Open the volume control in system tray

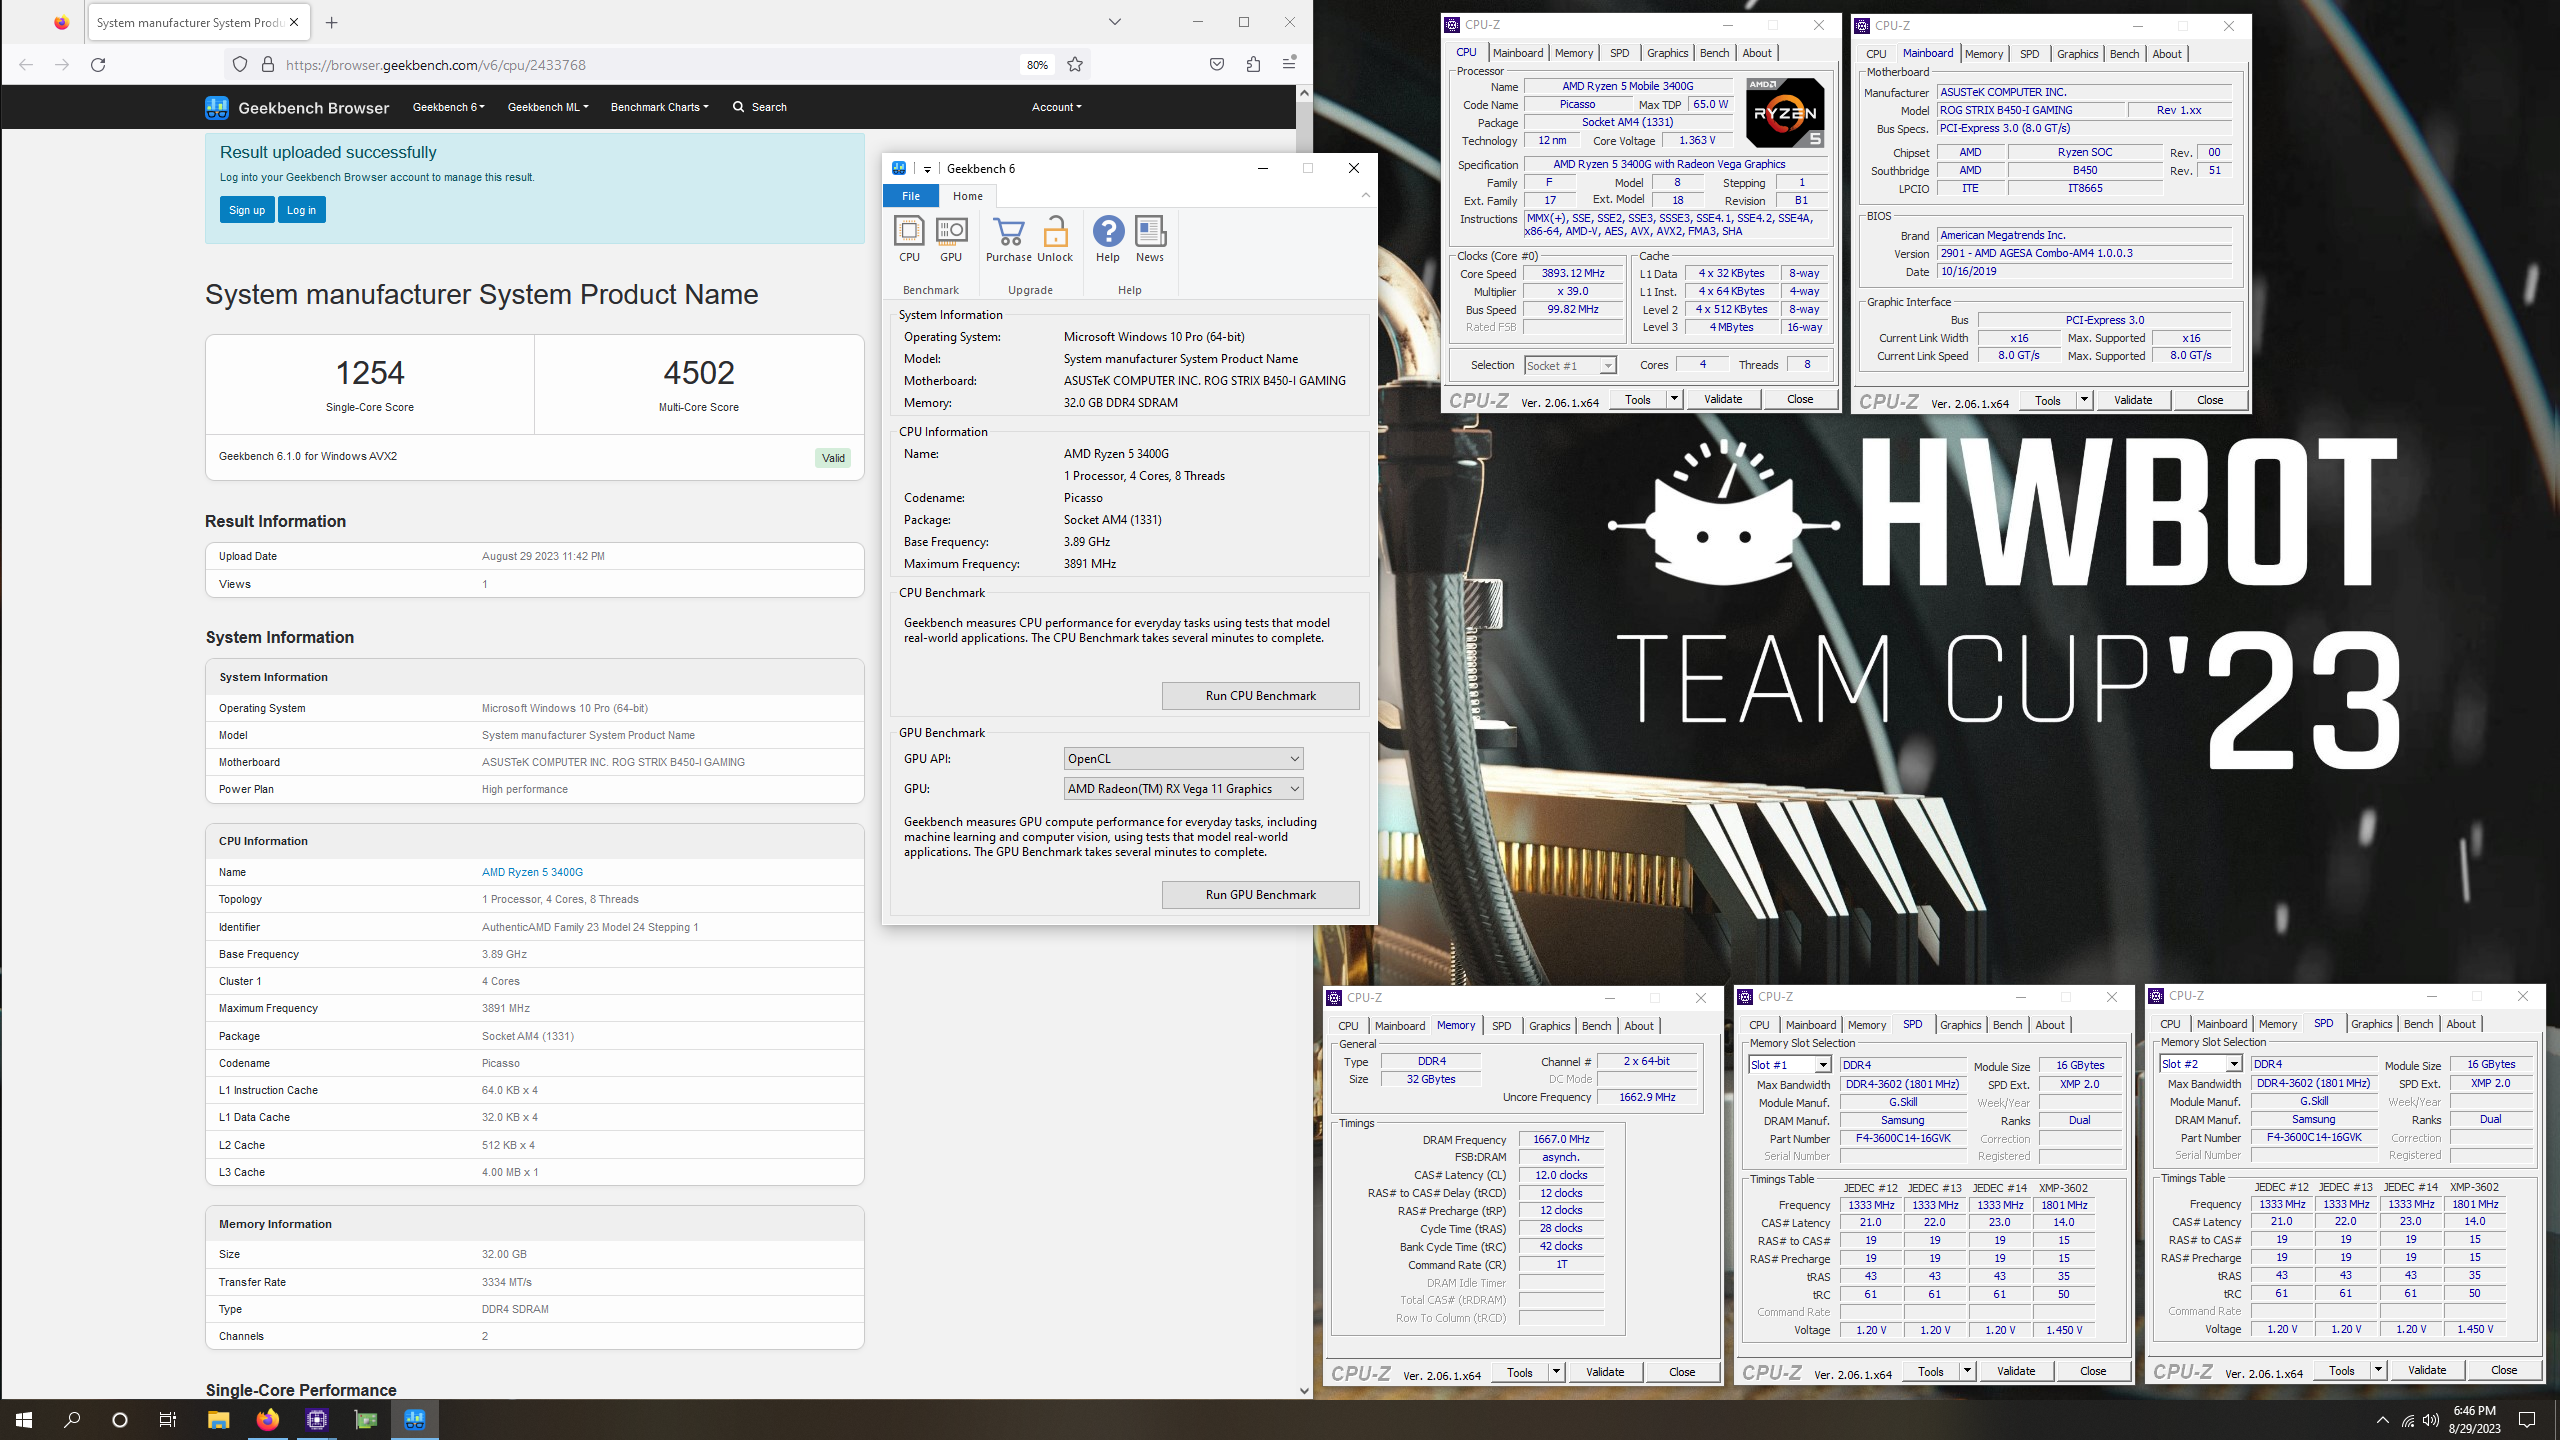tap(2431, 1420)
